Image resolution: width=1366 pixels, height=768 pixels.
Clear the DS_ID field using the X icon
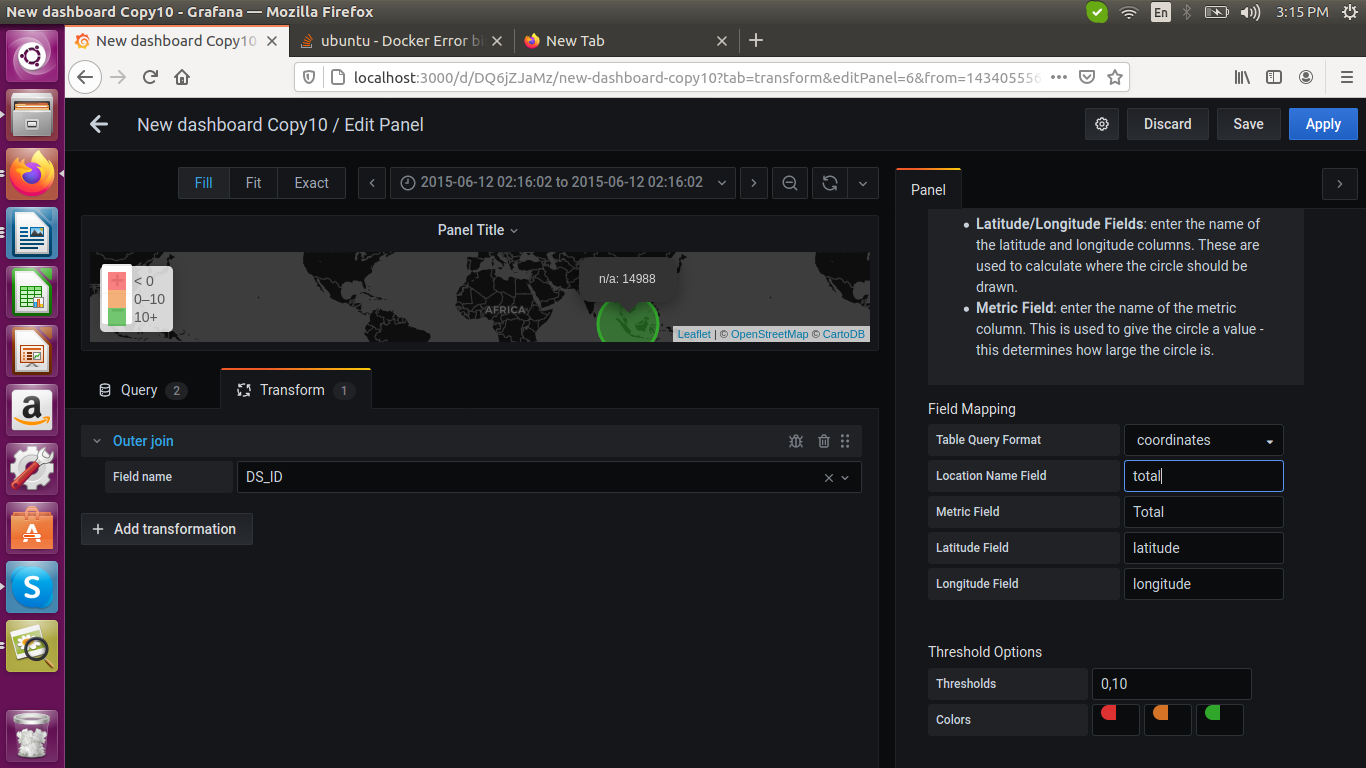(x=828, y=477)
